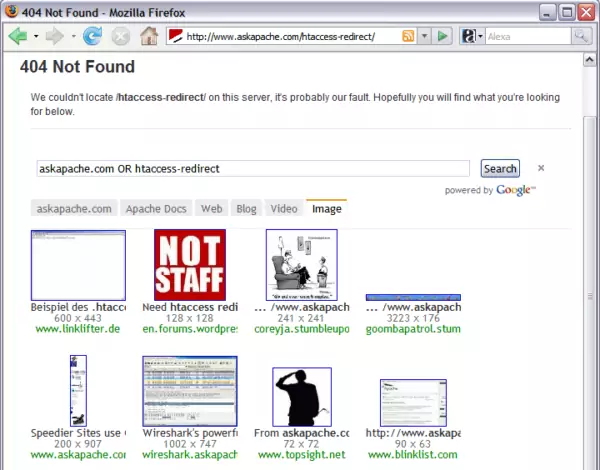The width and height of the screenshot is (600, 470).
Task: Select the Video search tab
Action: click(283, 209)
